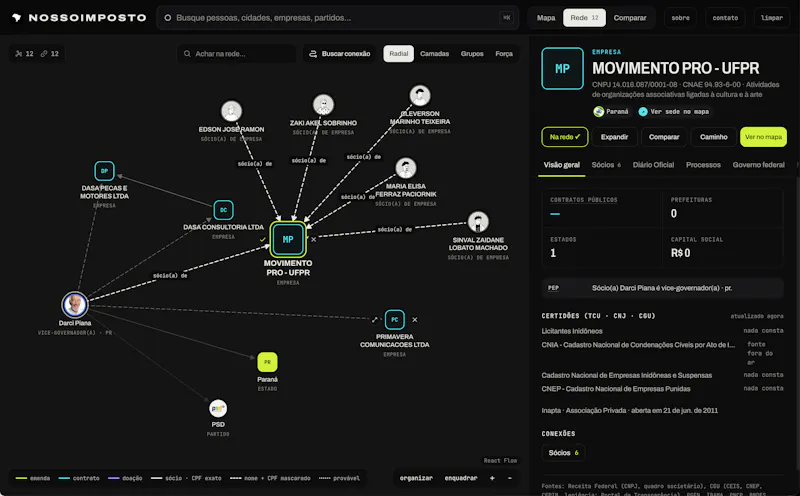Select the PSD party node

click(x=218, y=408)
